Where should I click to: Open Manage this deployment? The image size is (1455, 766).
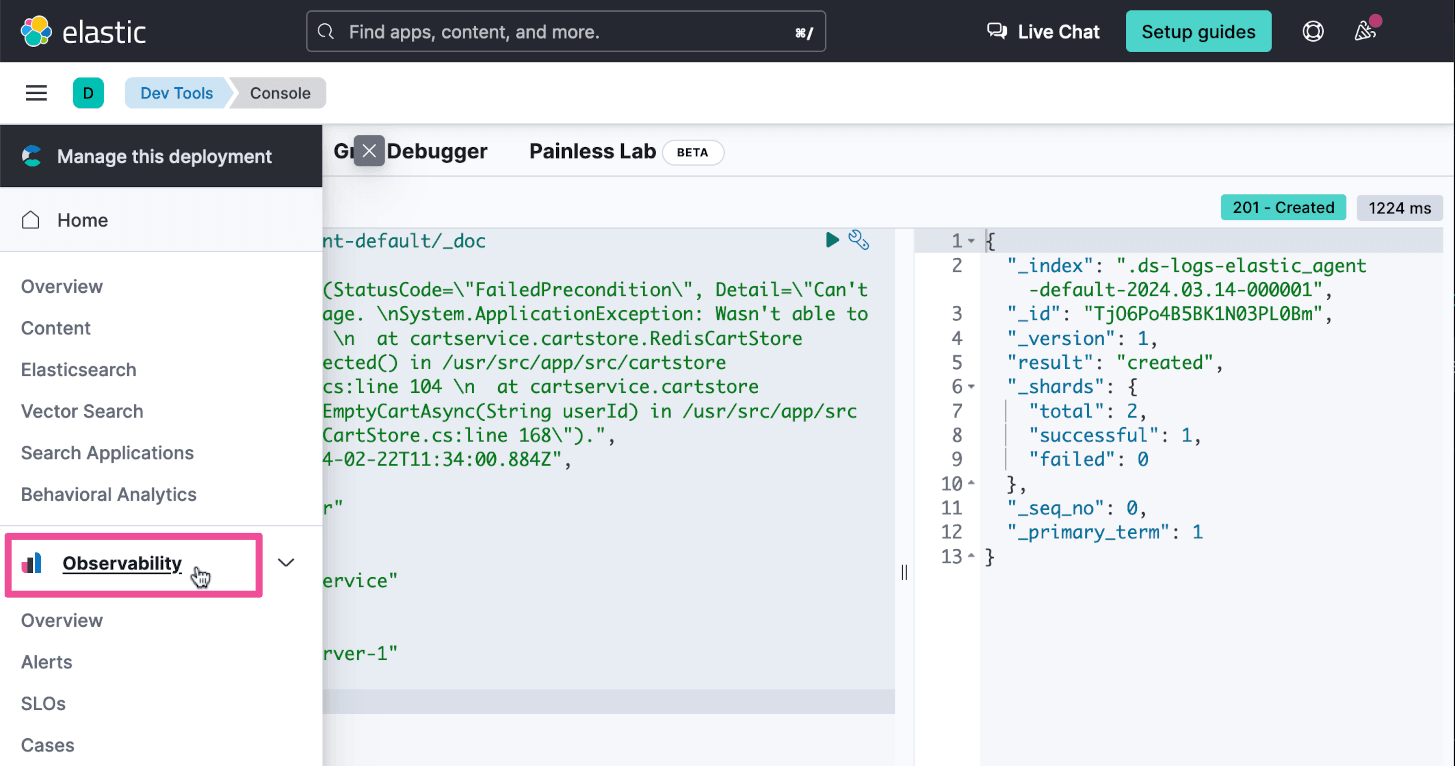point(164,156)
